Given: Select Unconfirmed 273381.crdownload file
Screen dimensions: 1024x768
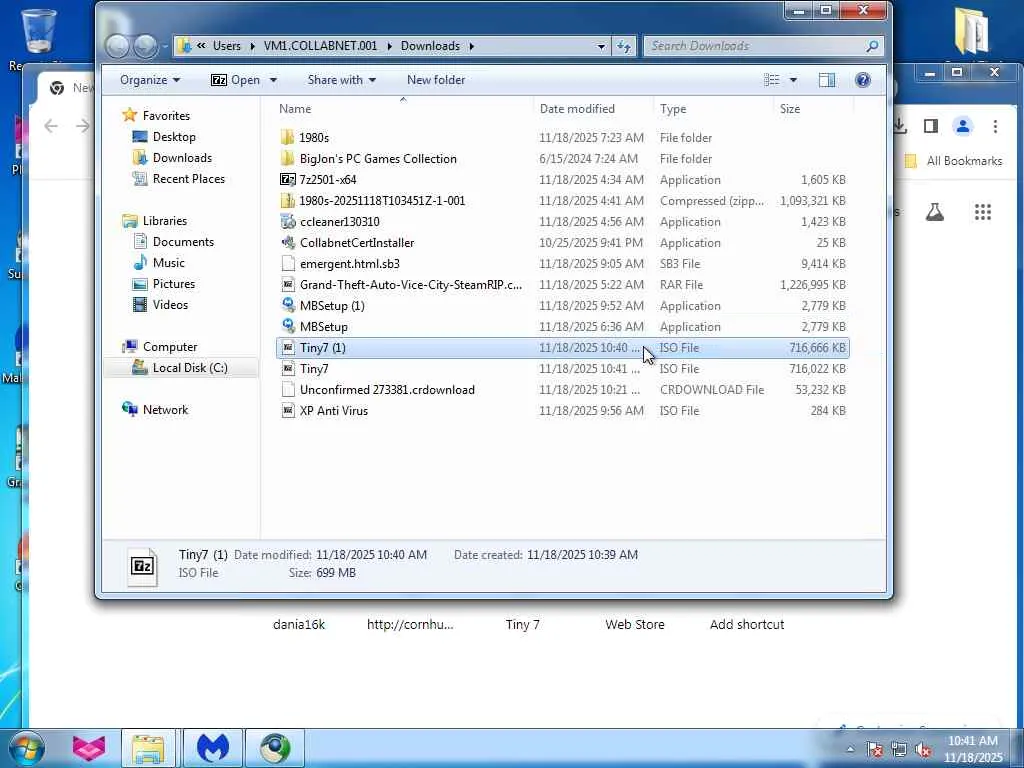Looking at the screenshot, I should (562, 389).
